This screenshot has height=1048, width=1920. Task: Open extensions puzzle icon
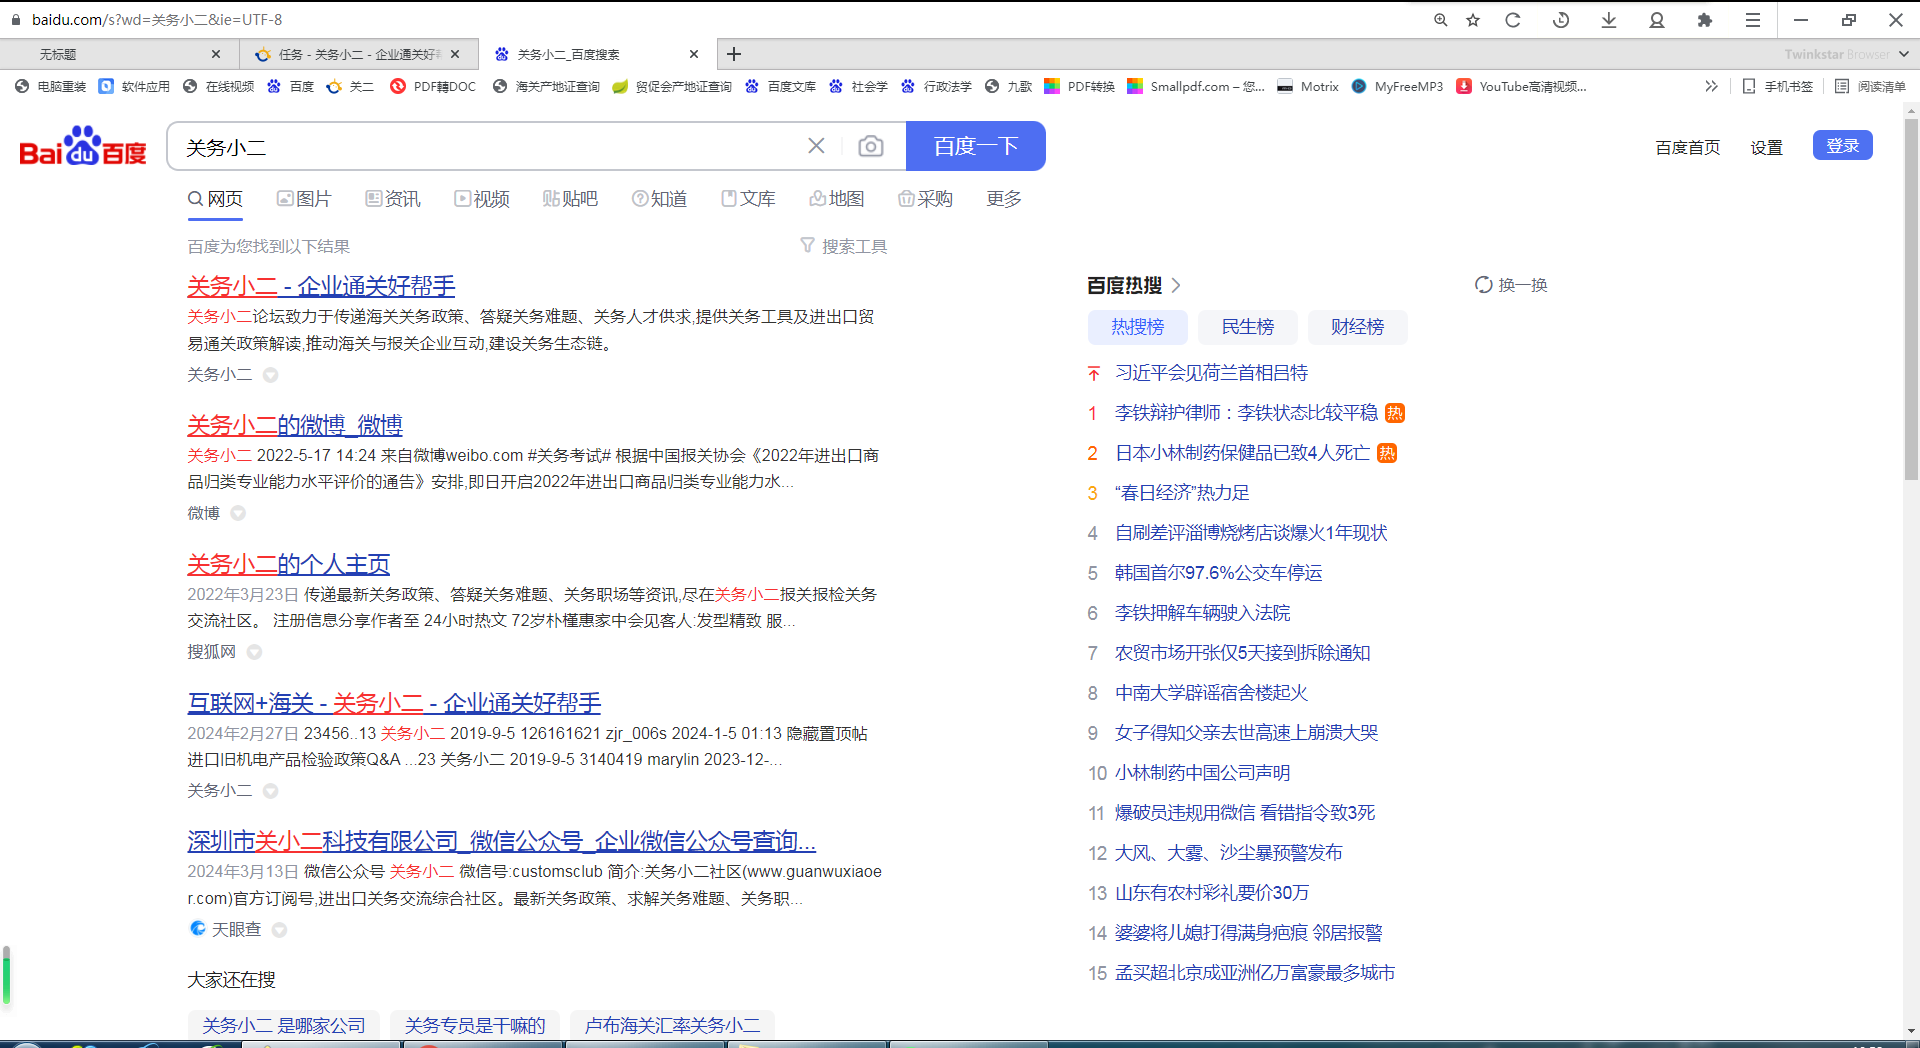tap(1705, 20)
